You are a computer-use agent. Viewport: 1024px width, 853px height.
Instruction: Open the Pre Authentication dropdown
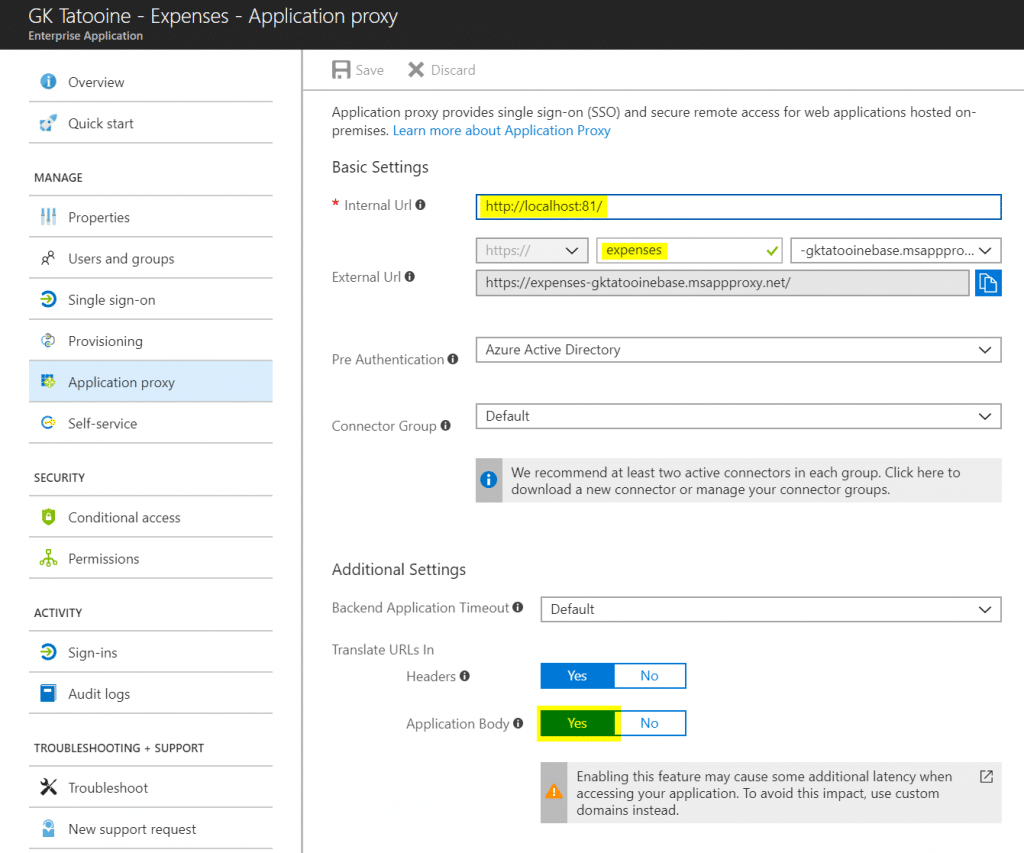click(x=738, y=350)
